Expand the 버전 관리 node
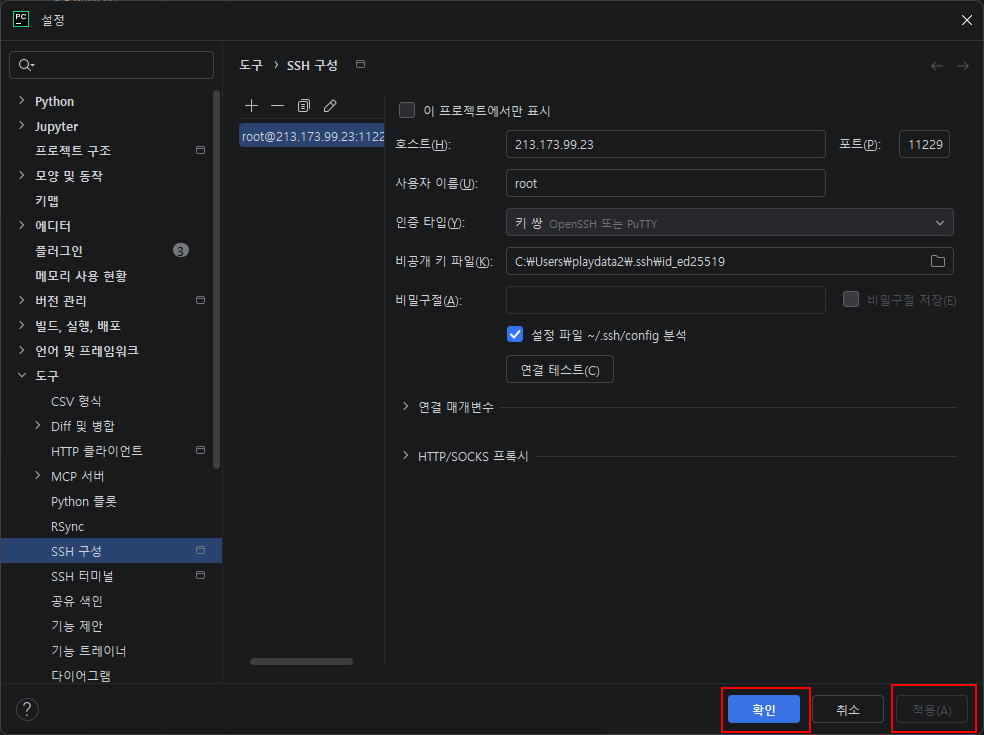984x735 pixels. [22, 300]
